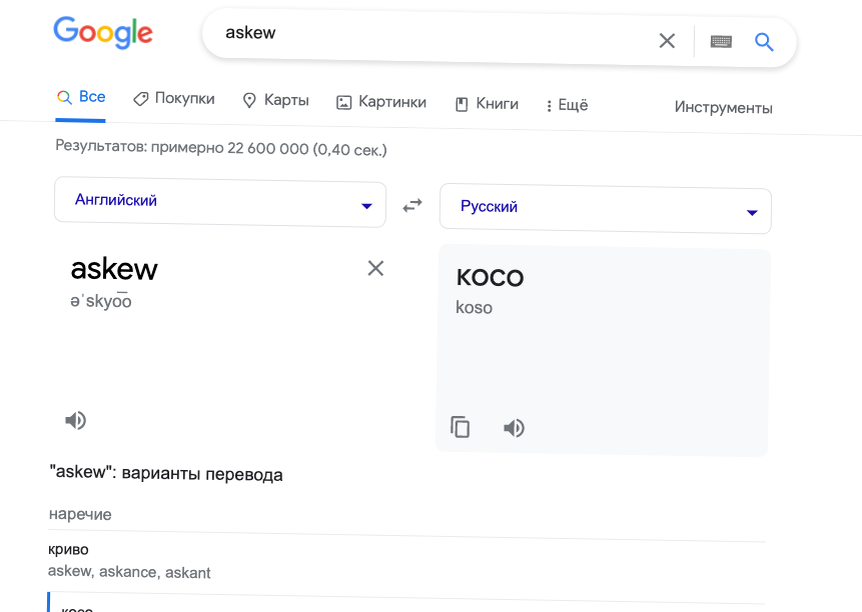Switch to the Карты tab
This screenshot has height=612, width=862.
coord(276,100)
